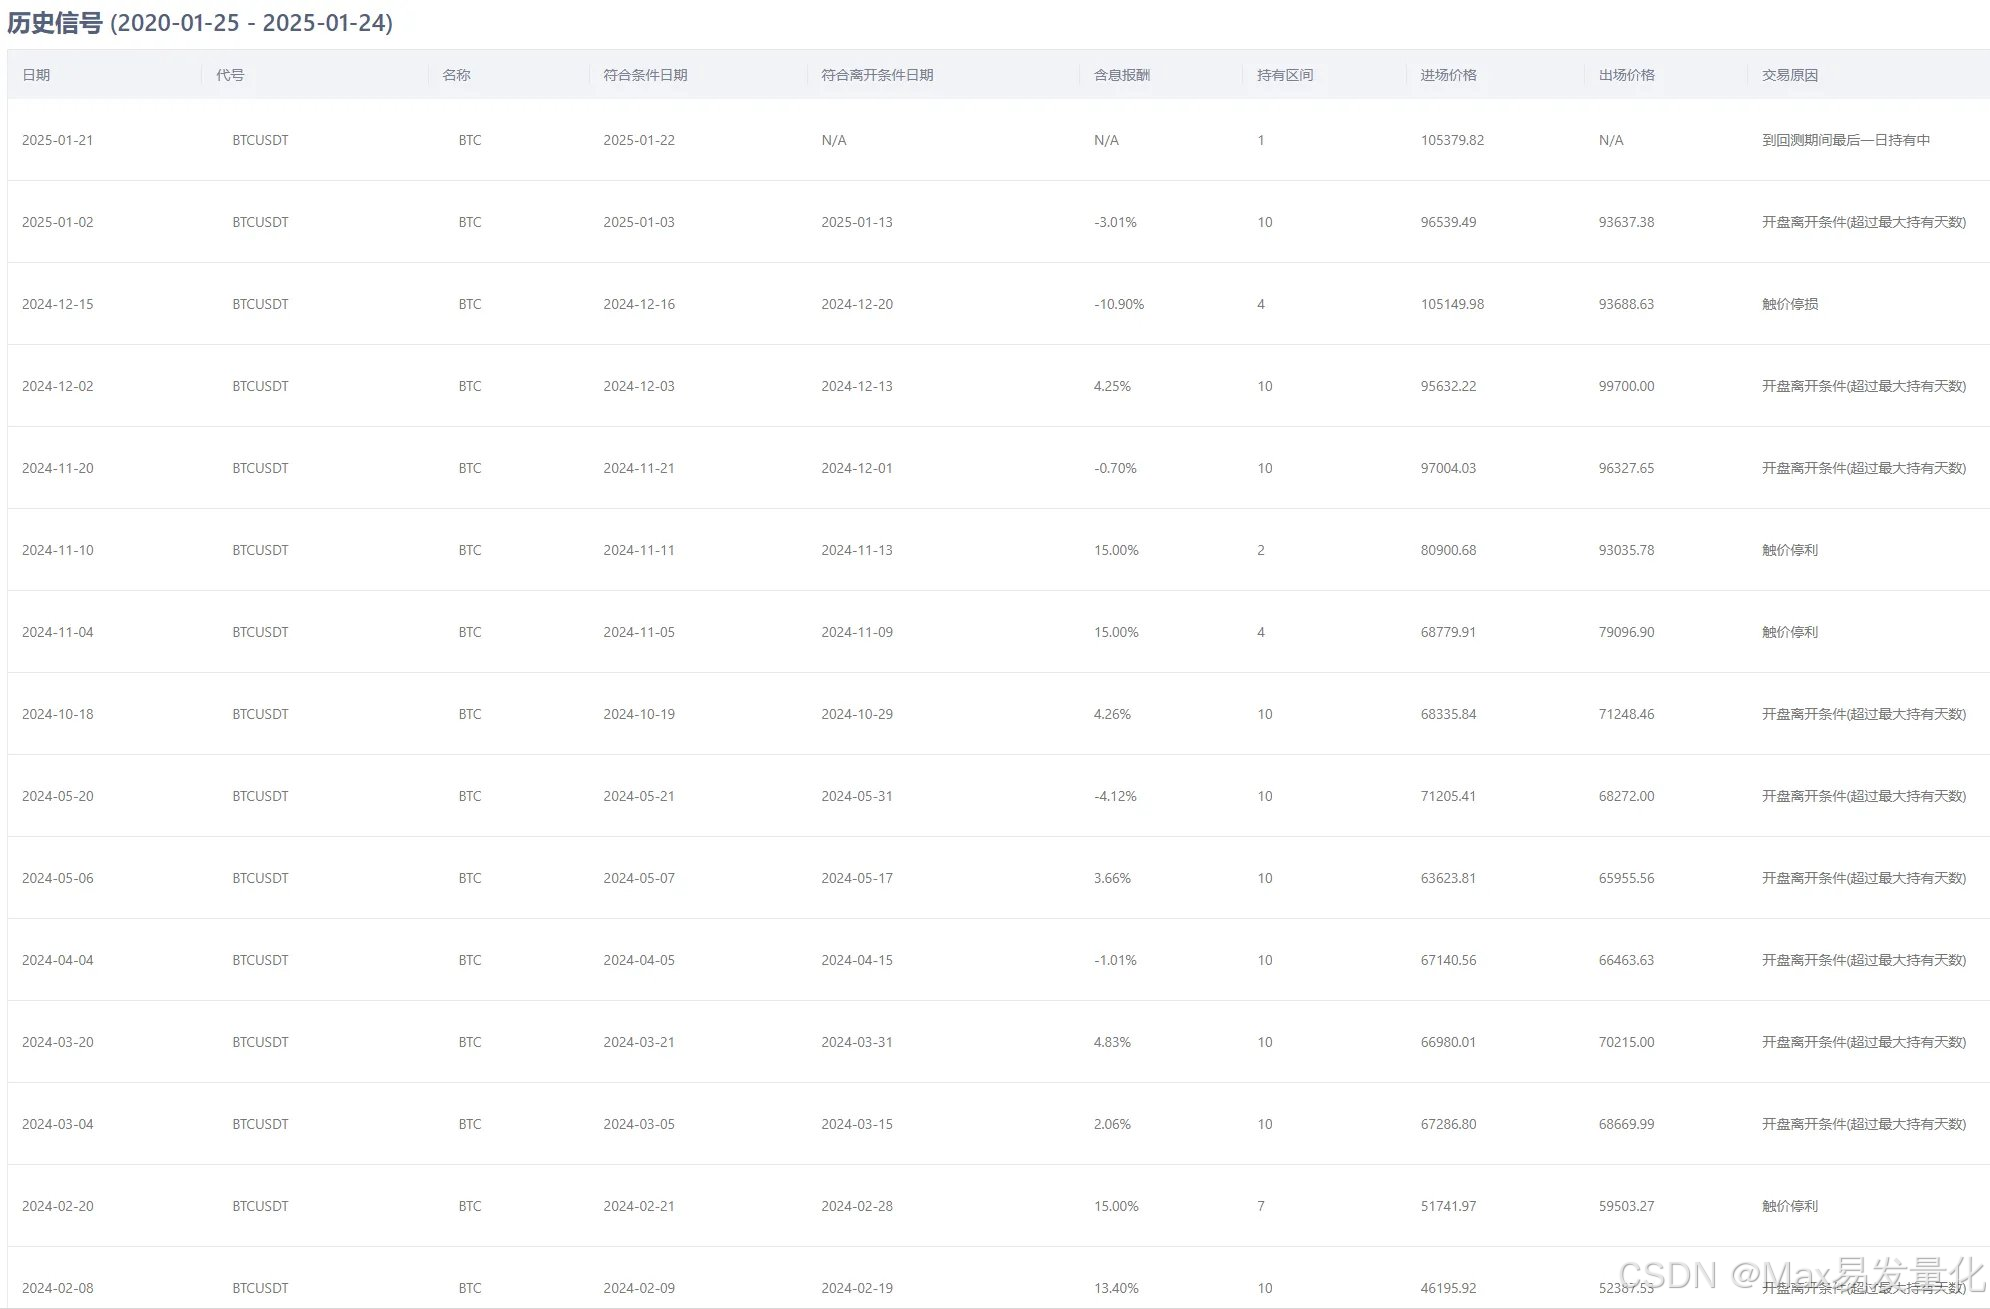Viewport: 1990px width, 1309px height.
Task: Select BTCUSDT in the 2024-10-18 row
Action: [260, 714]
